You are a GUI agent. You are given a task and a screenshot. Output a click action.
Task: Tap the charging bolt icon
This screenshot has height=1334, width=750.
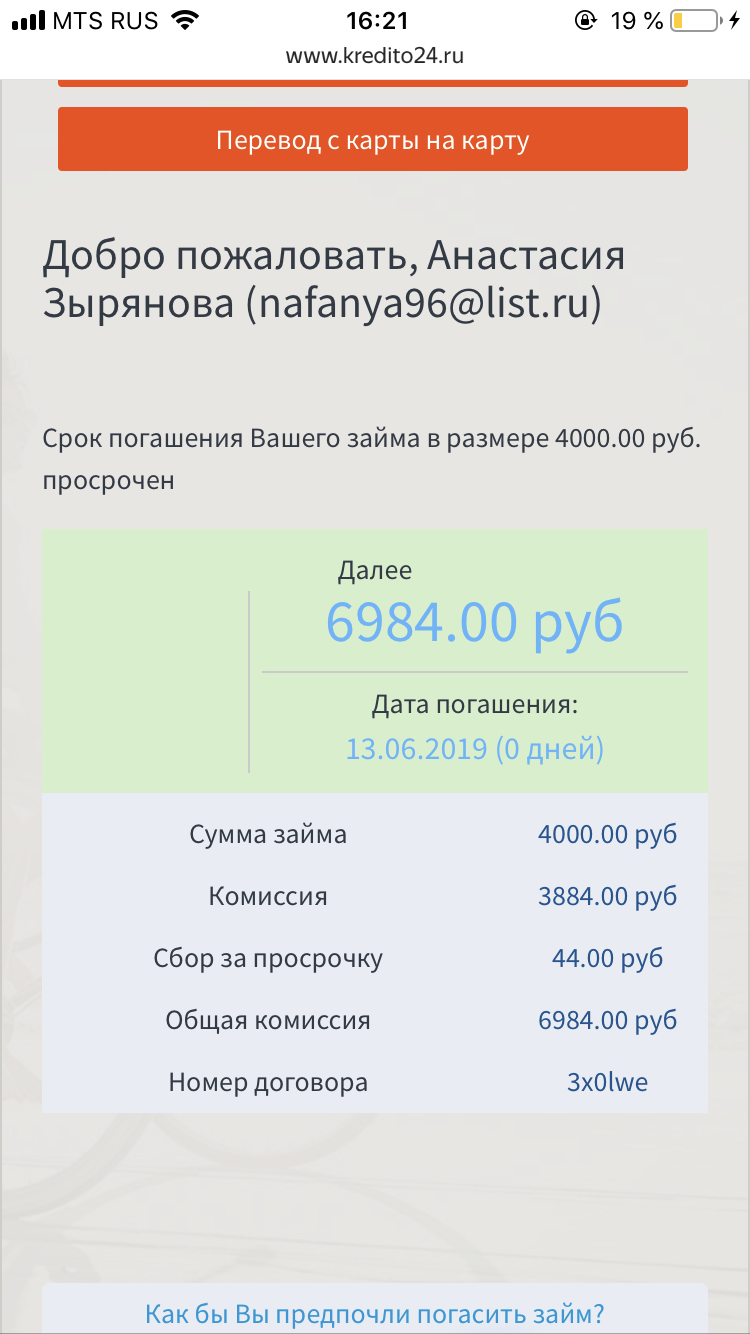tap(734, 20)
